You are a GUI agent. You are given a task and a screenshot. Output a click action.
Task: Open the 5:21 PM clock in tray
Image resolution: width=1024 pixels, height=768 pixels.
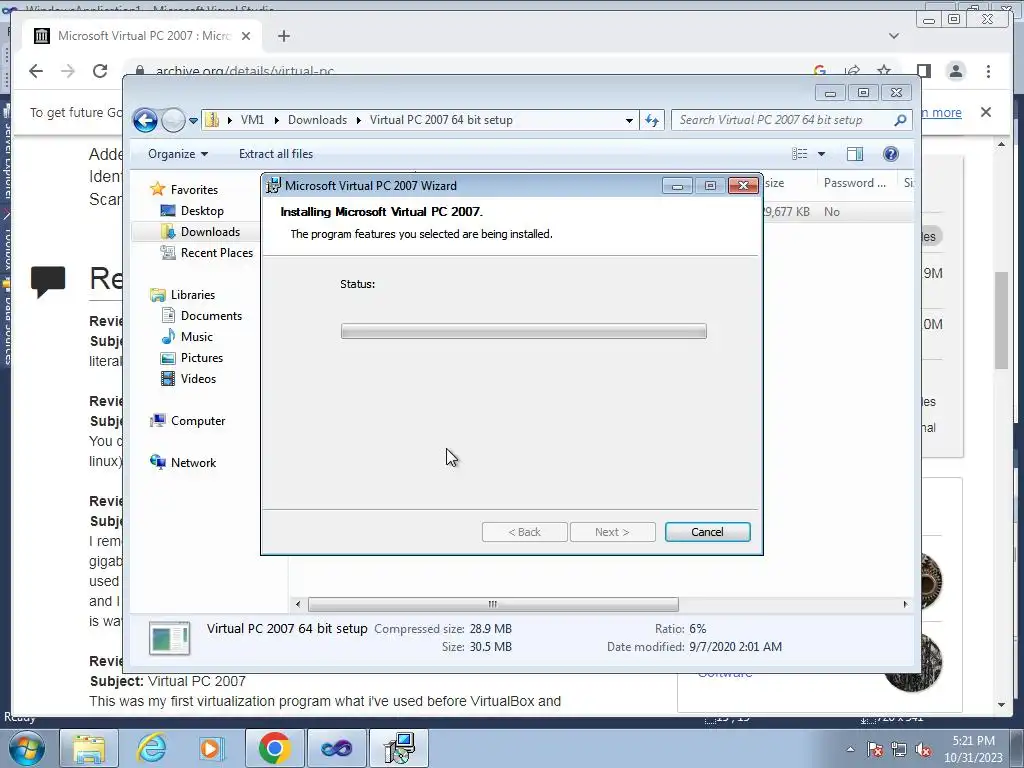973,749
